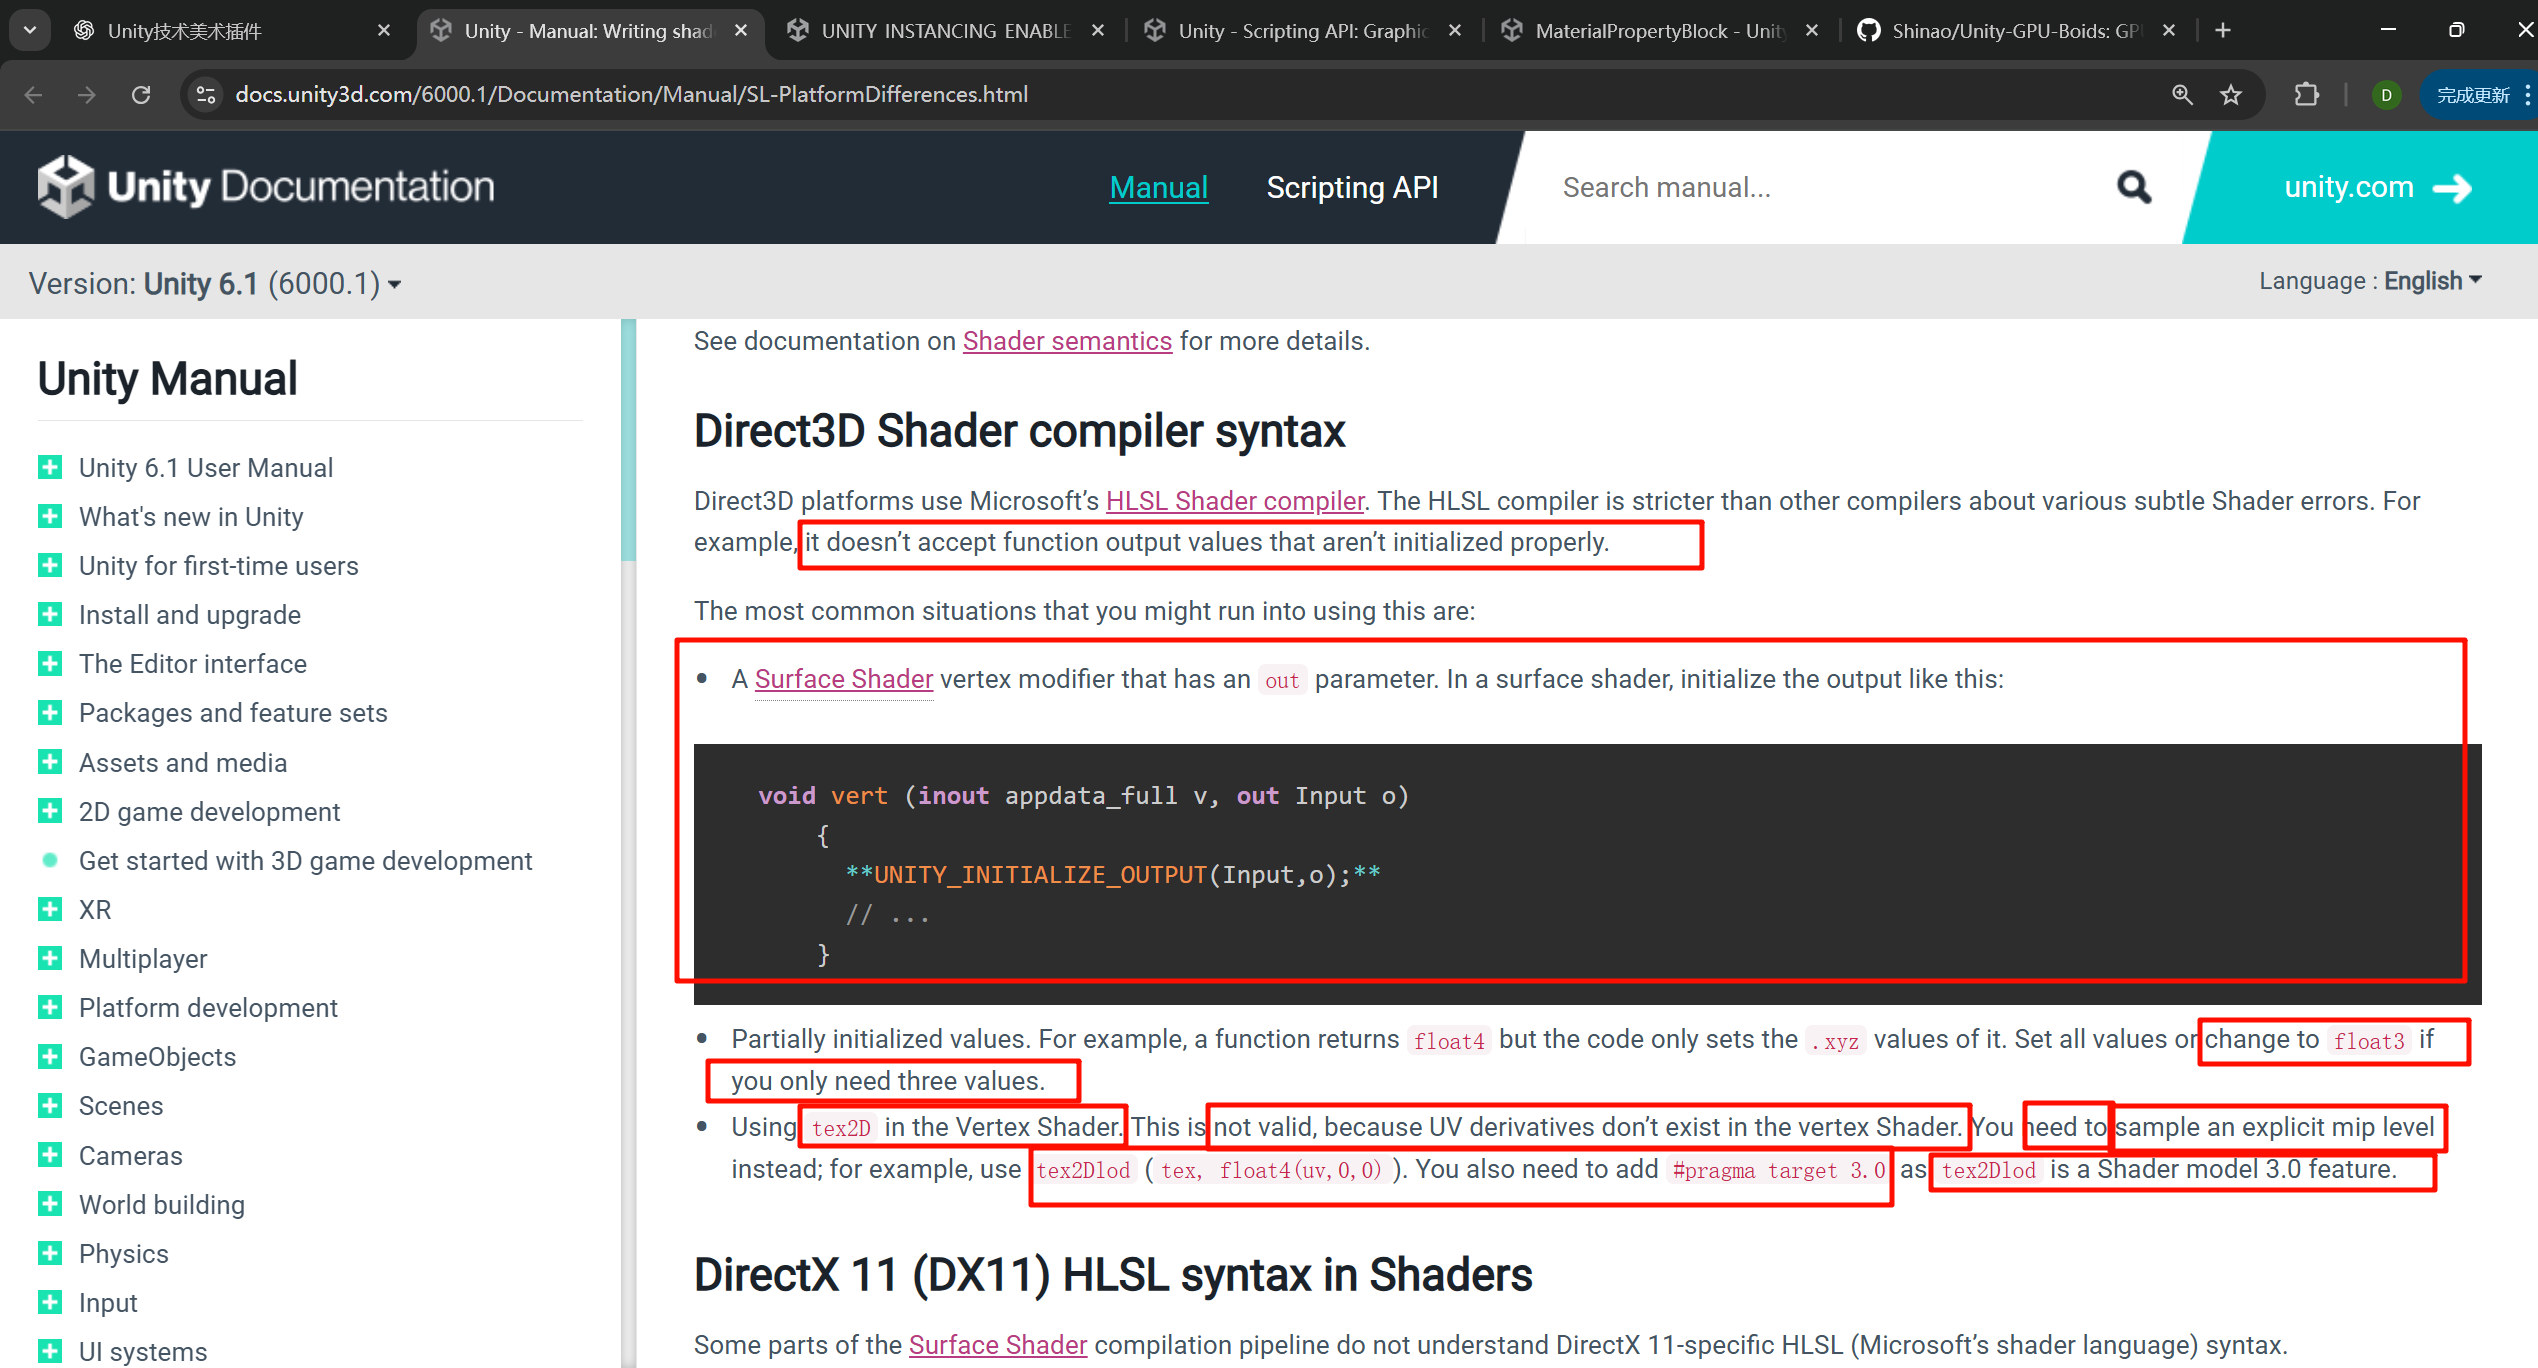The height and width of the screenshot is (1368, 2538).
Task: Open the green profile avatar
Action: (x=2386, y=95)
